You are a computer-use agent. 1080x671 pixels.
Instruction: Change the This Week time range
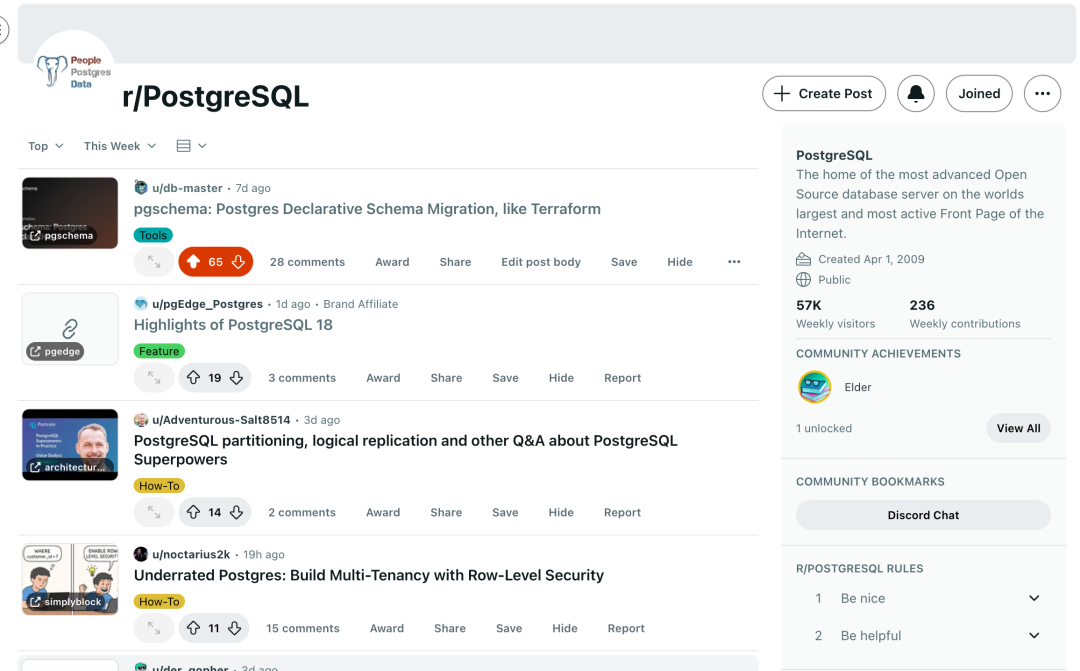[120, 146]
